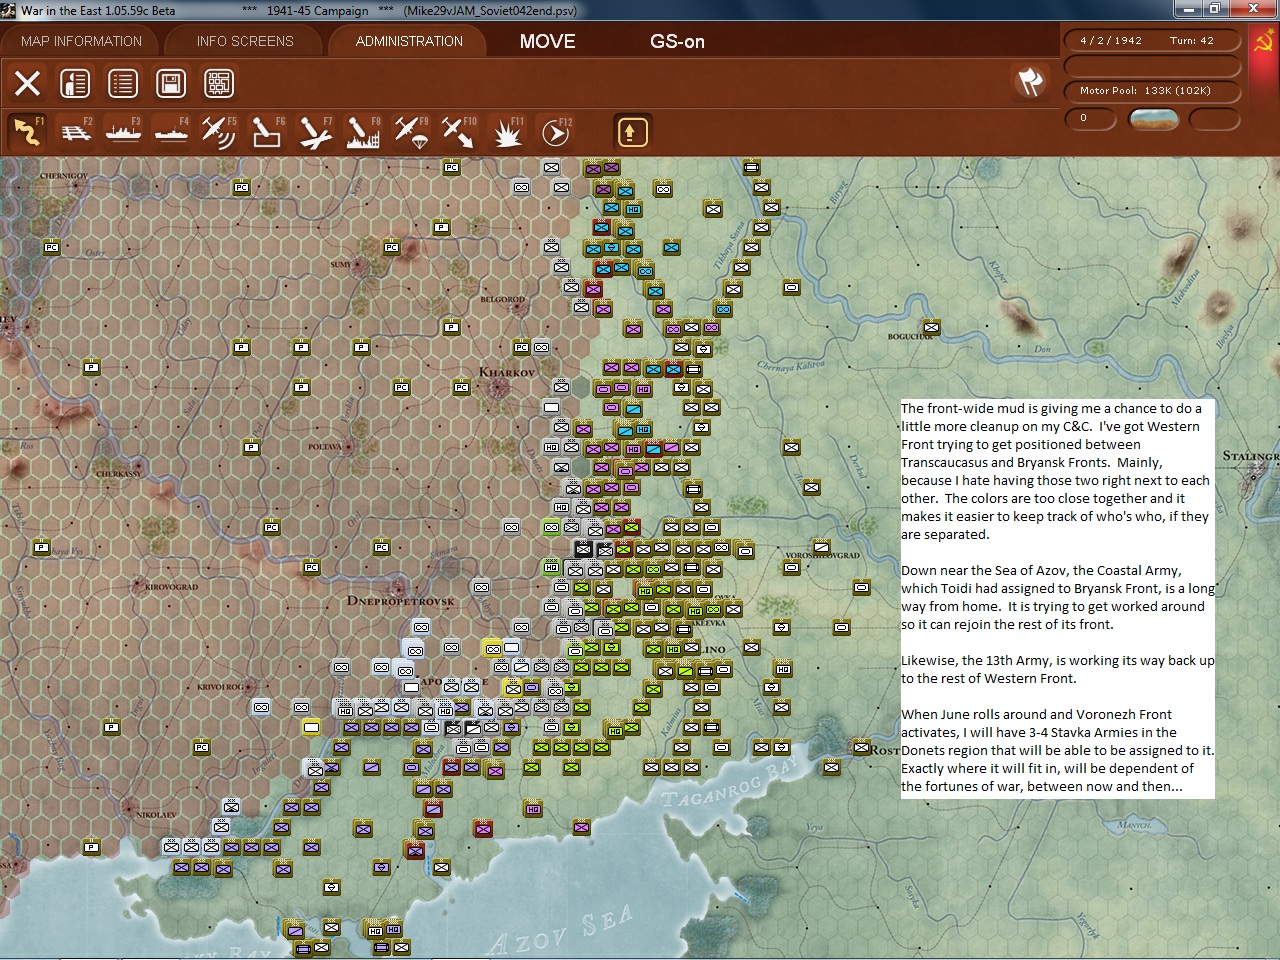Click the MOVE mode label
1280x960 pixels.
pos(547,41)
